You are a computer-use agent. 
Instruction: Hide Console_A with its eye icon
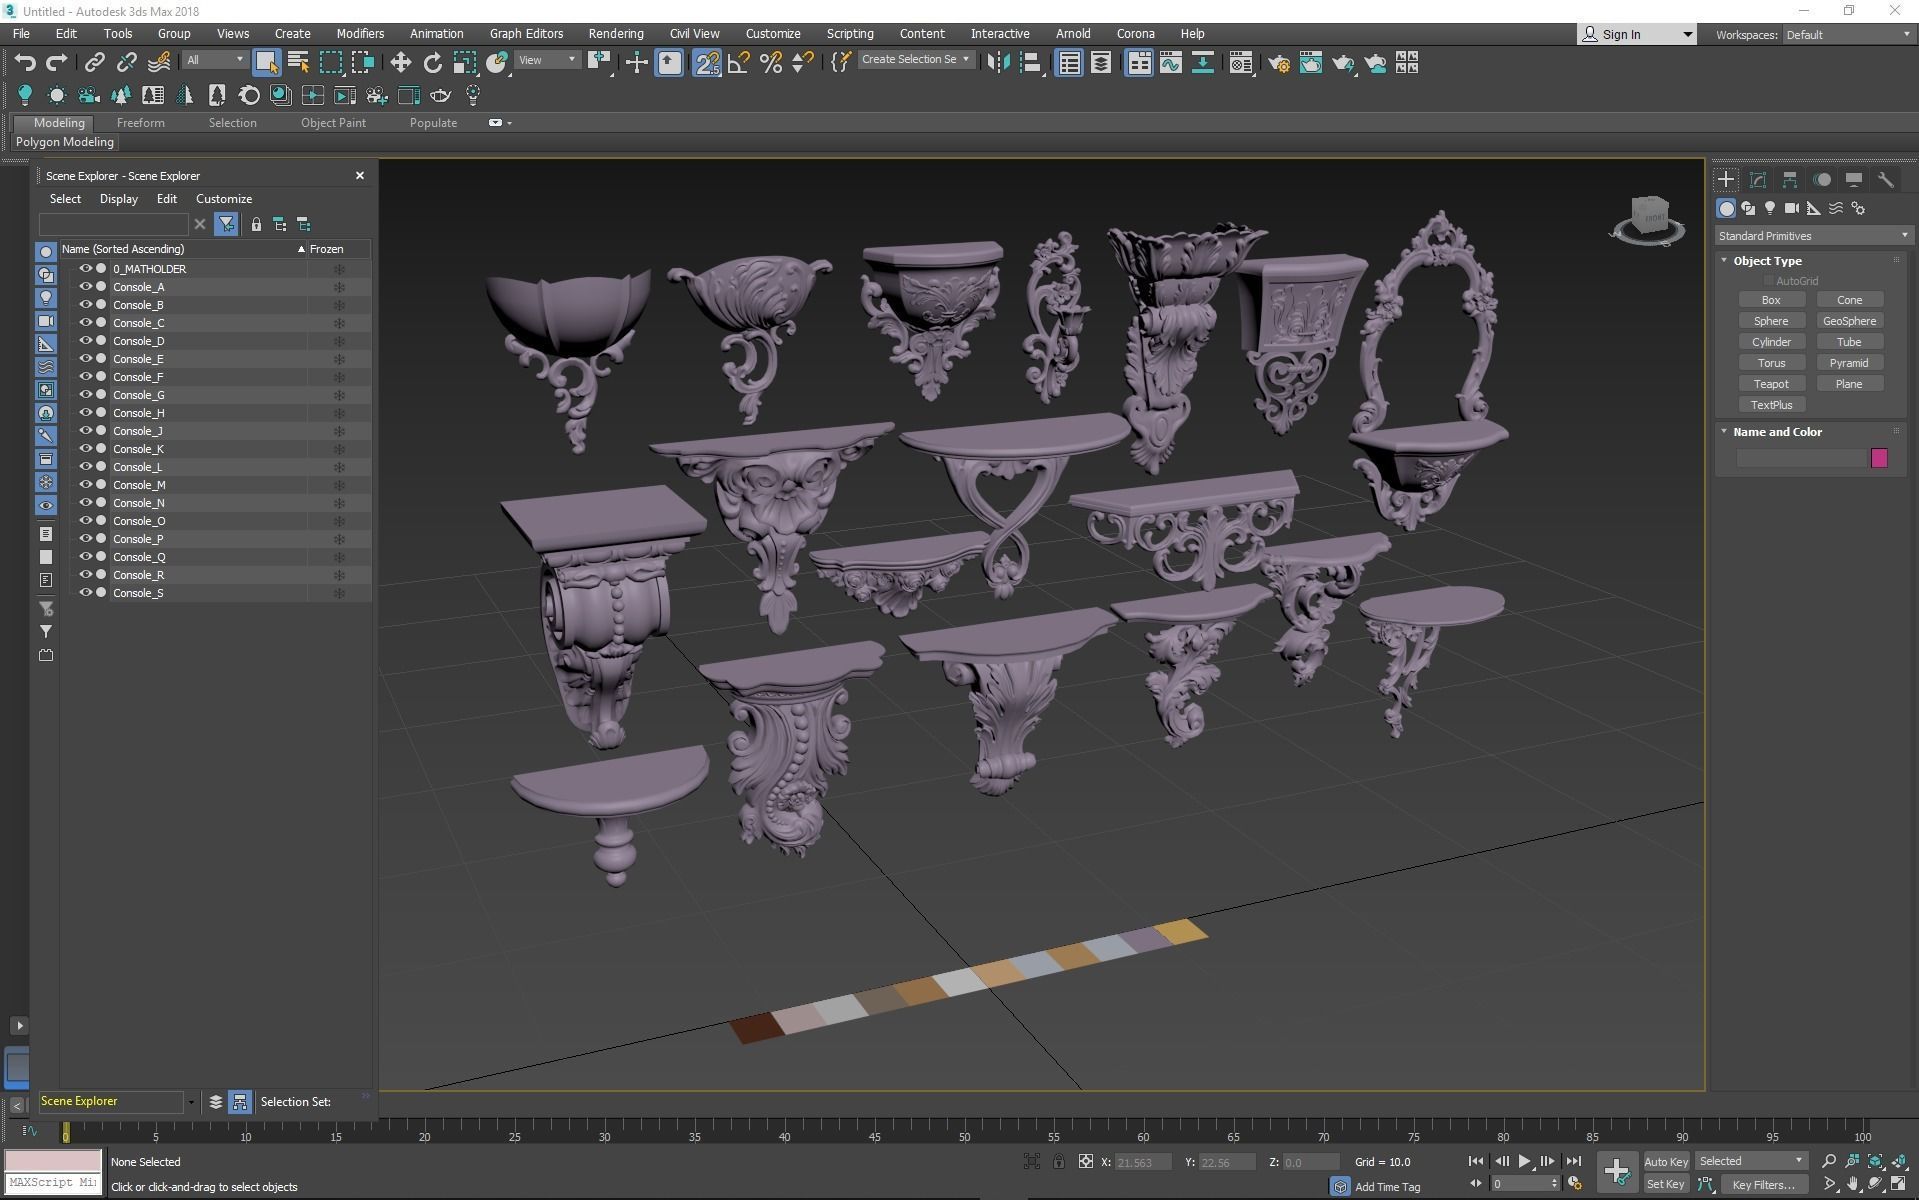coord(86,287)
